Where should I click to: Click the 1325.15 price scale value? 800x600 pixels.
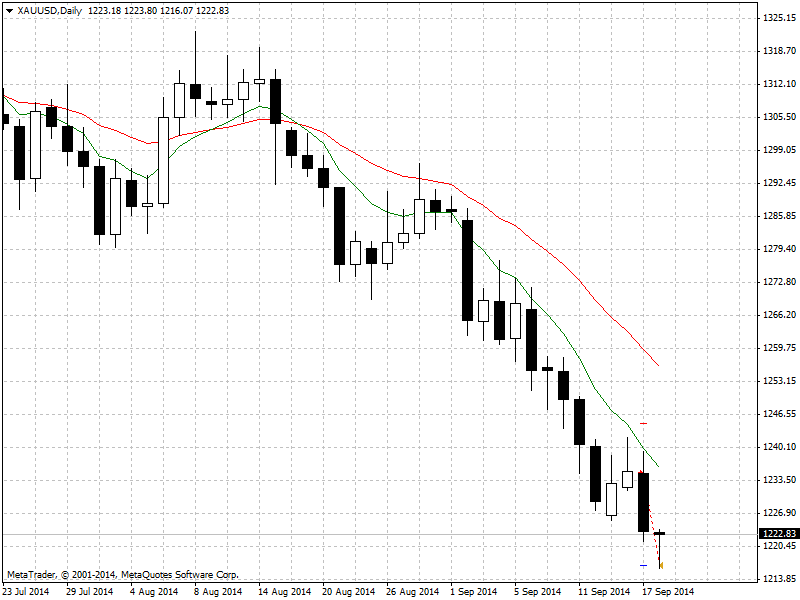[x=779, y=18]
